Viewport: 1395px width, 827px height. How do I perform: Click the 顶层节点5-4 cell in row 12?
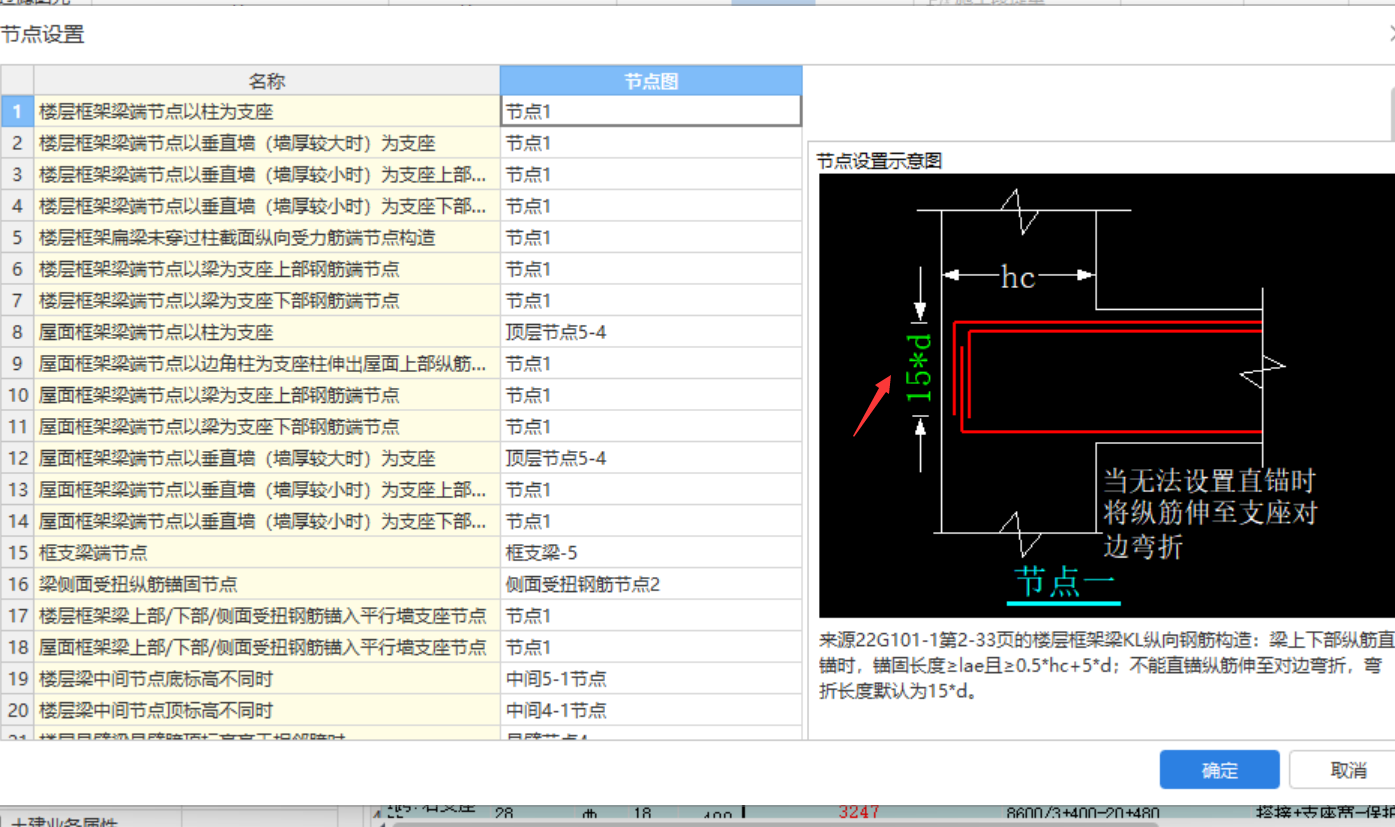click(x=651, y=459)
